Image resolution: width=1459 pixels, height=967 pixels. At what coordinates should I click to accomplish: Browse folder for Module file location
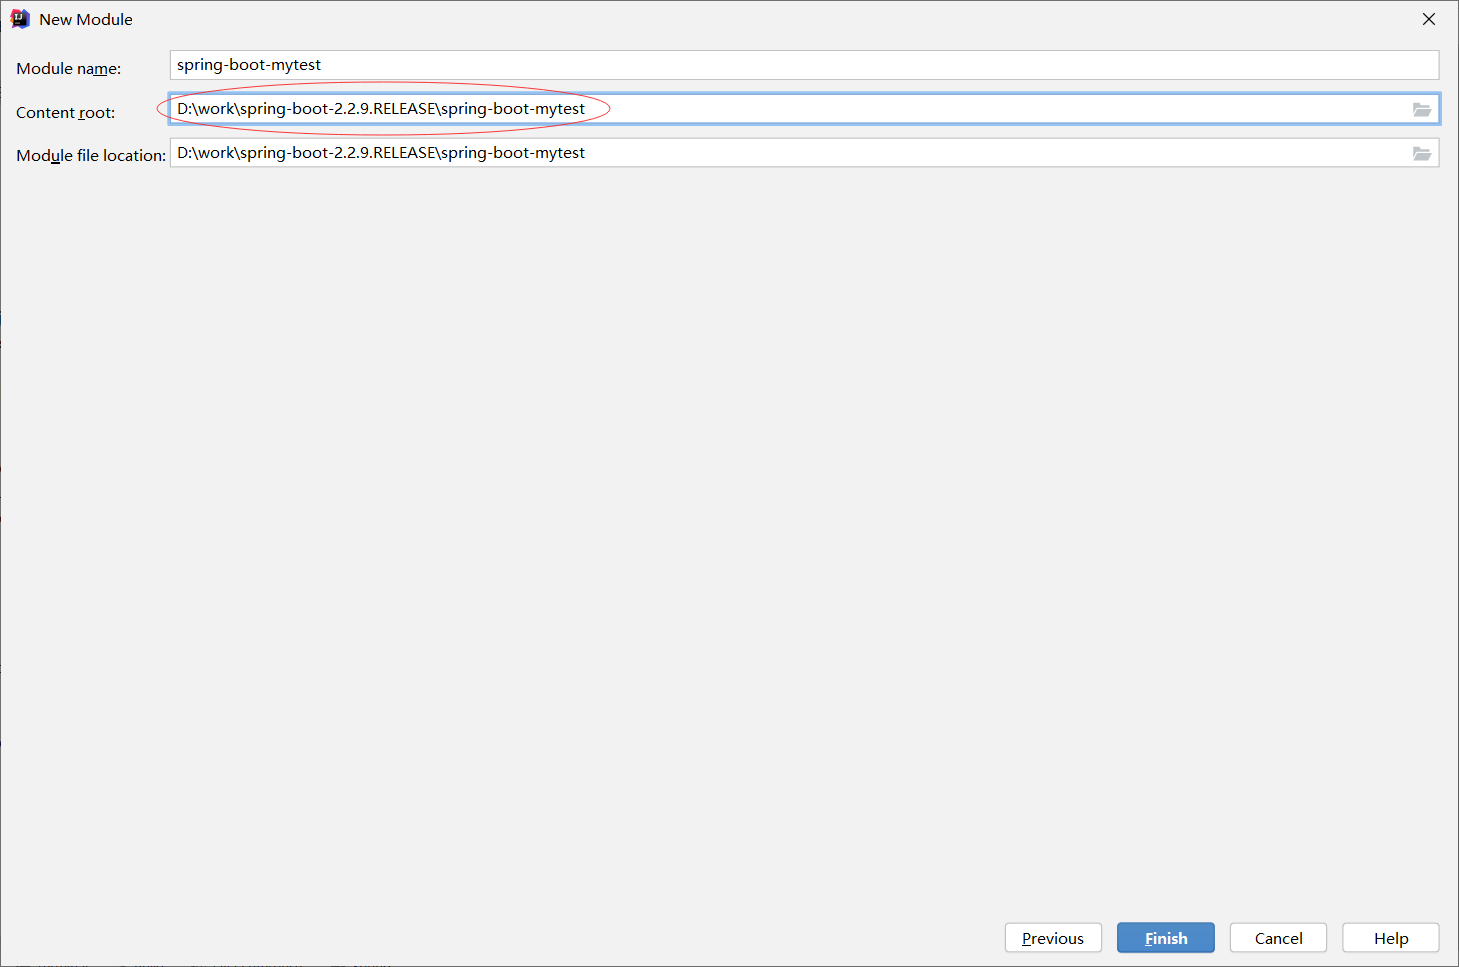1421,153
